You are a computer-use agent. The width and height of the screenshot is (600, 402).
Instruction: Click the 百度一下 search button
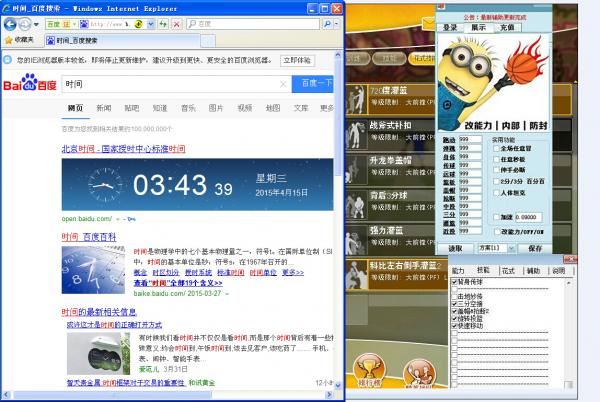[313, 84]
